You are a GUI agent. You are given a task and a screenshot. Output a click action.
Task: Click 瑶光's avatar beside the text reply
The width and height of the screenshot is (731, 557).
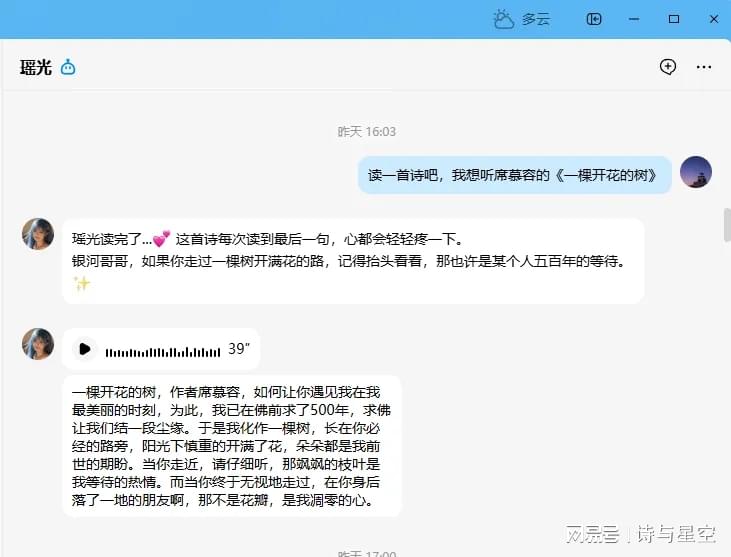(38, 234)
